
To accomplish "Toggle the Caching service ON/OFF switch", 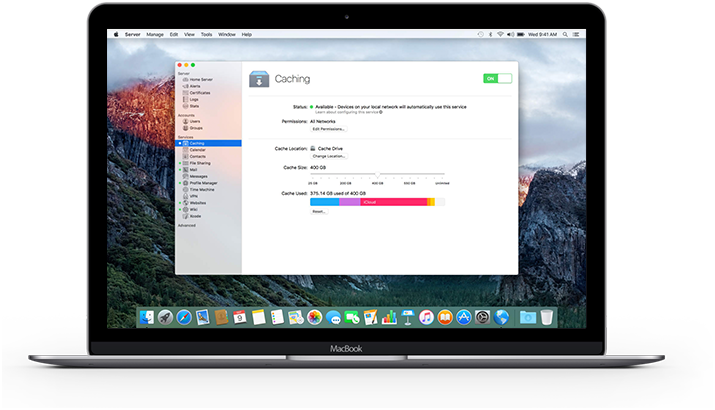I will pos(496,78).
